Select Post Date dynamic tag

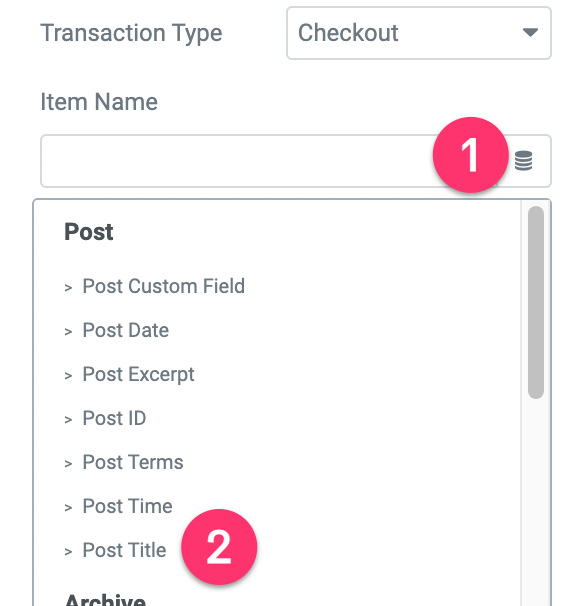pyautogui.click(x=126, y=330)
